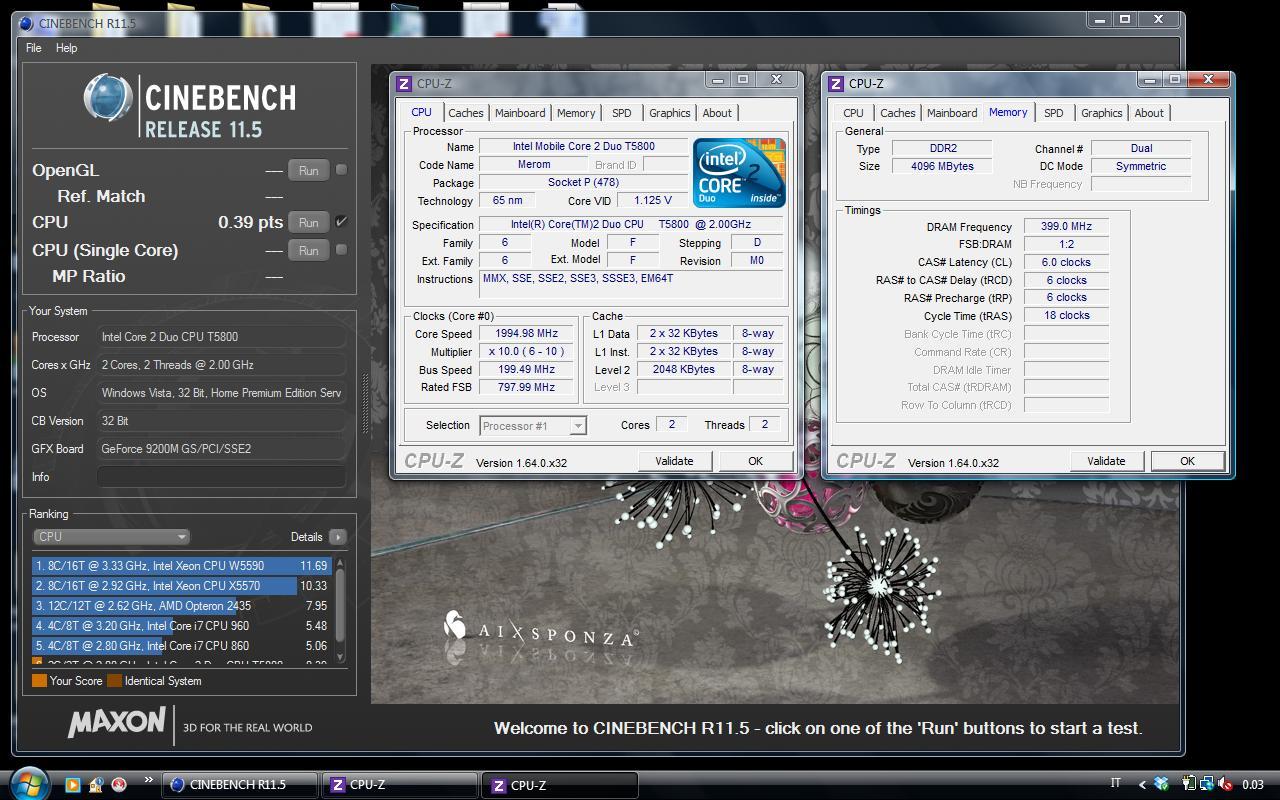This screenshot has height=800, width=1280.
Task: Open the network connection tray icon
Action: coord(1207,785)
